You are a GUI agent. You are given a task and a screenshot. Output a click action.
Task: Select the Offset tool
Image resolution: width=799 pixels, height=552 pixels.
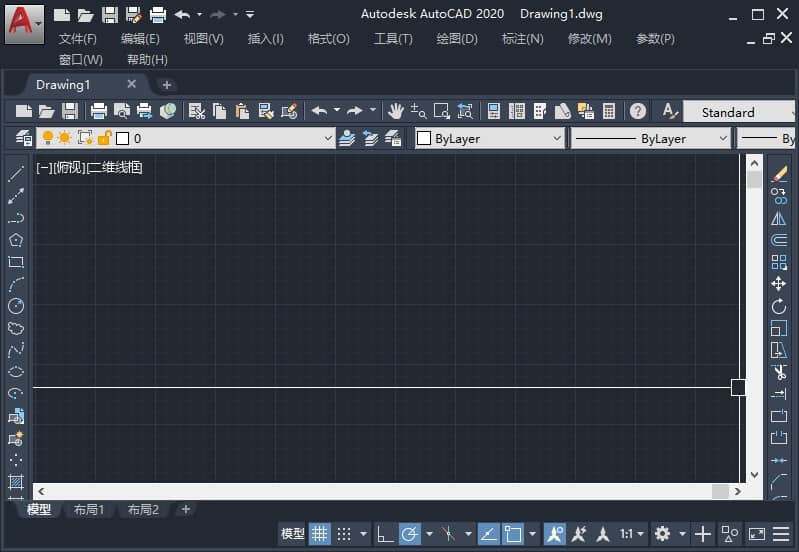point(779,240)
